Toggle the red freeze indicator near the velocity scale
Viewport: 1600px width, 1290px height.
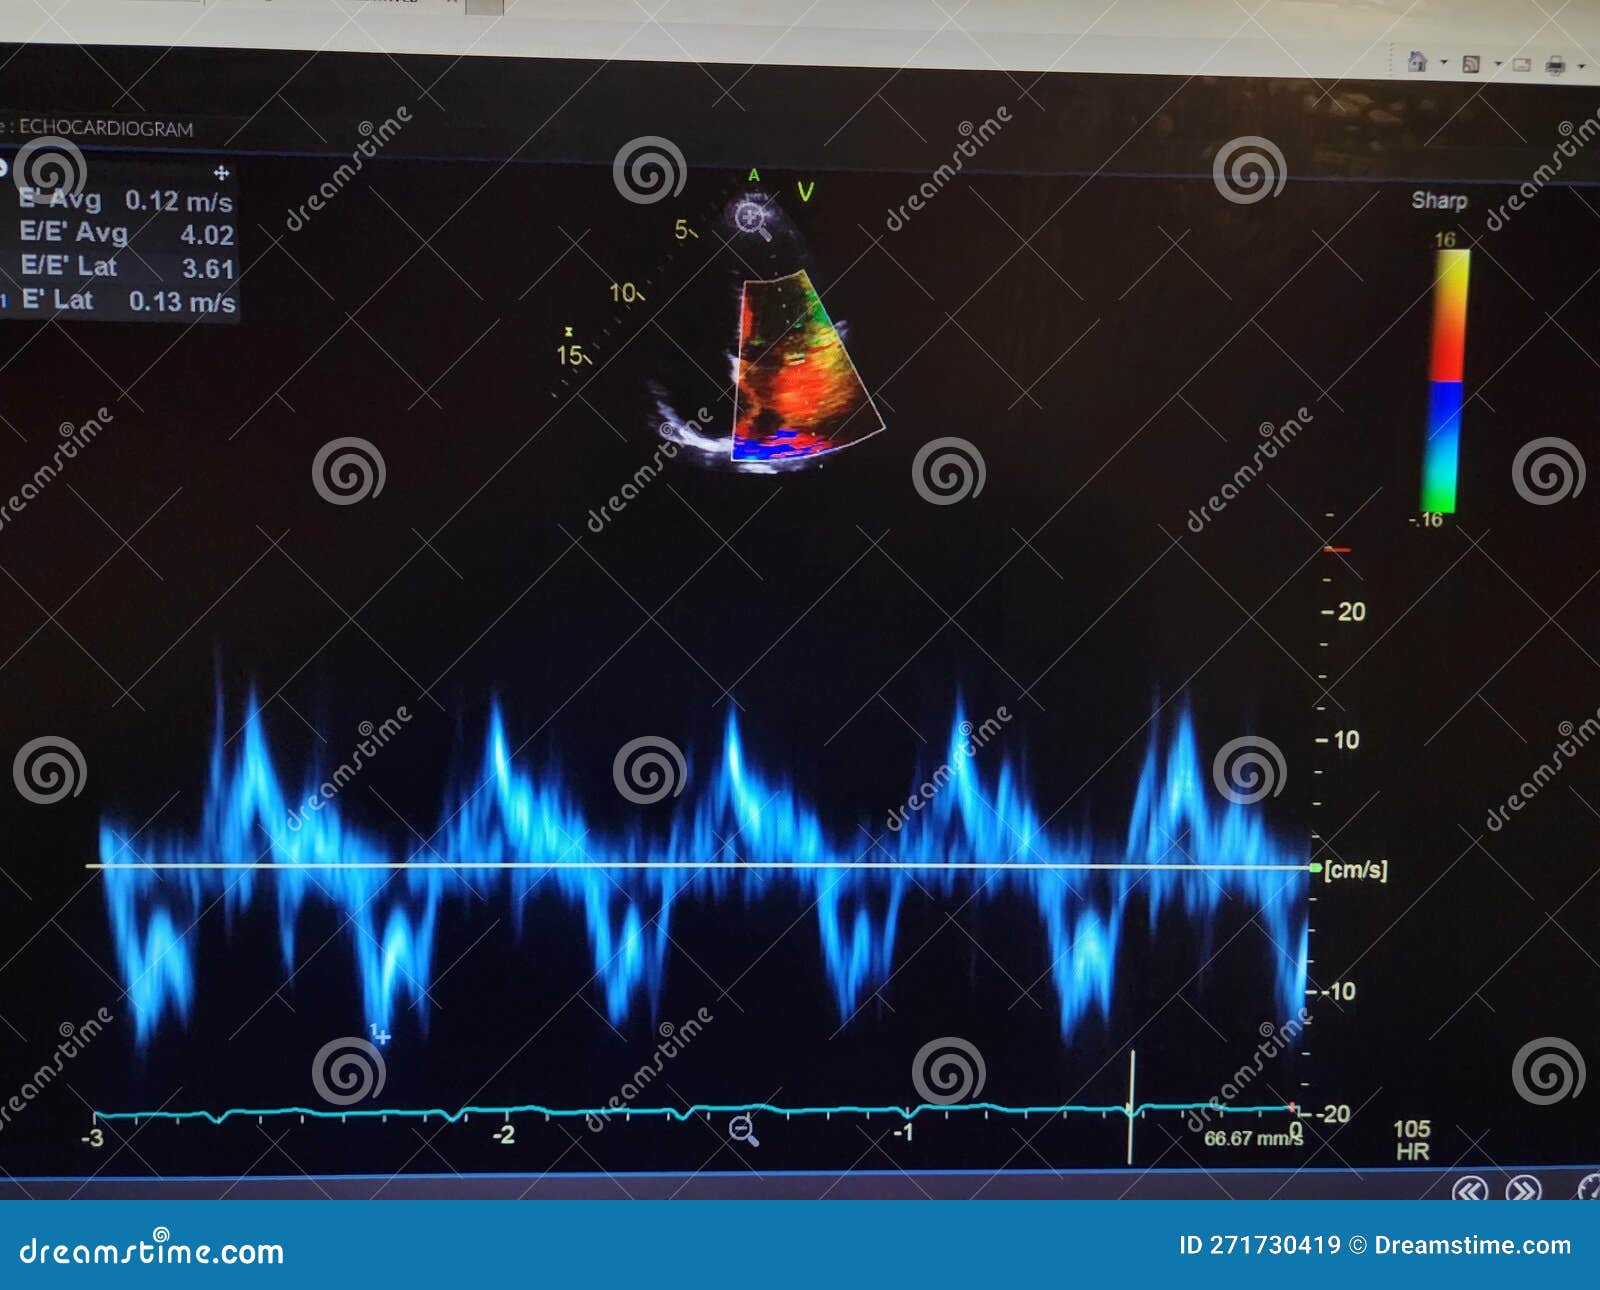(1337, 548)
